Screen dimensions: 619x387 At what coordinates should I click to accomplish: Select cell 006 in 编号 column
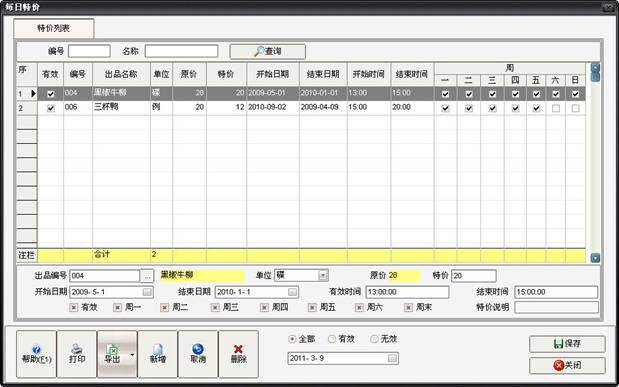click(x=78, y=108)
